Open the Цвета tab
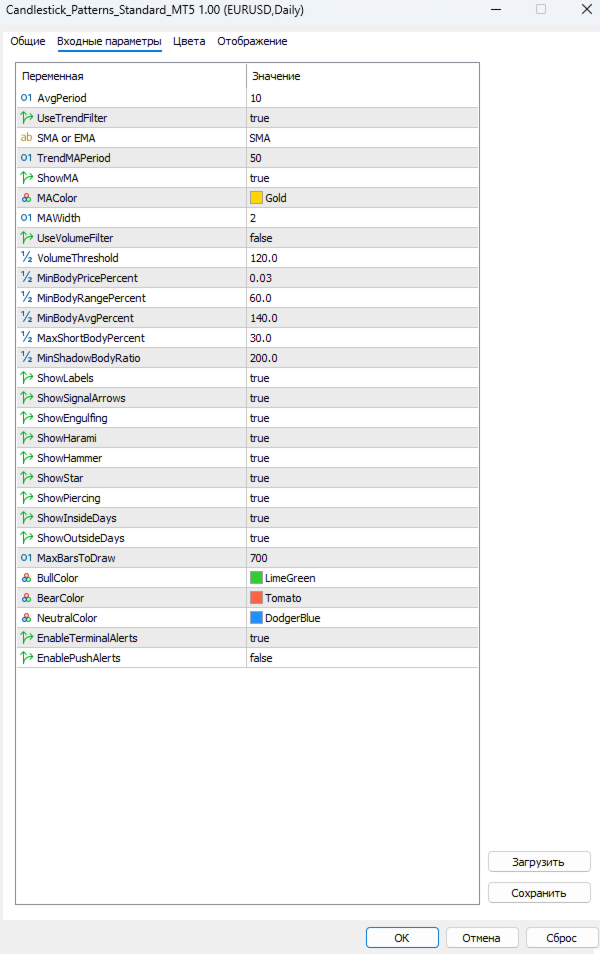Image resolution: width=600 pixels, height=954 pixels. 189,41
